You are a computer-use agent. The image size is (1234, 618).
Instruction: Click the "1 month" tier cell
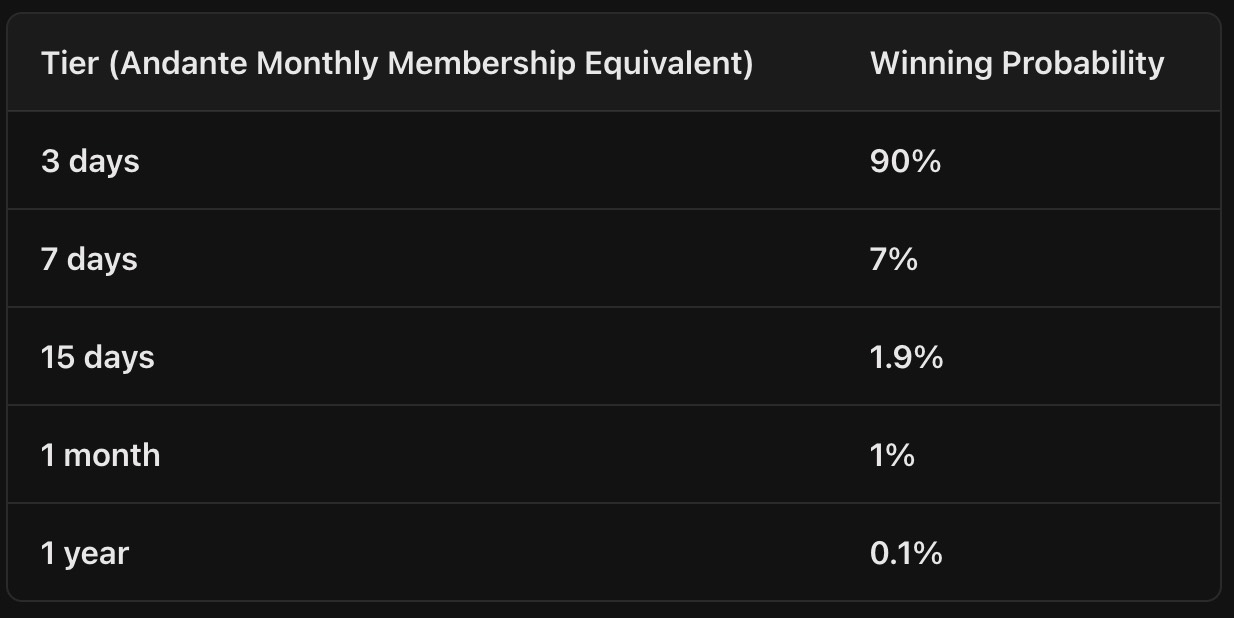pyautogui.click(x=100, y=455)
